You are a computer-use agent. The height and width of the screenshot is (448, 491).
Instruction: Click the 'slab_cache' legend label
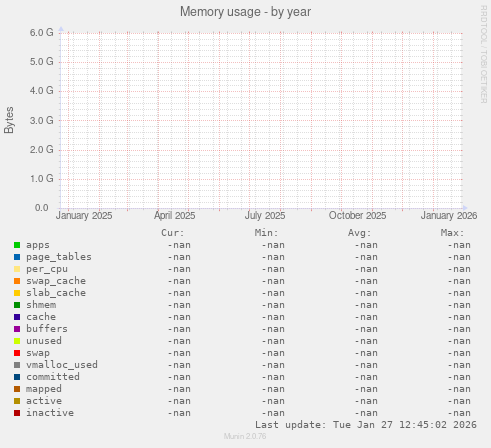56,293
